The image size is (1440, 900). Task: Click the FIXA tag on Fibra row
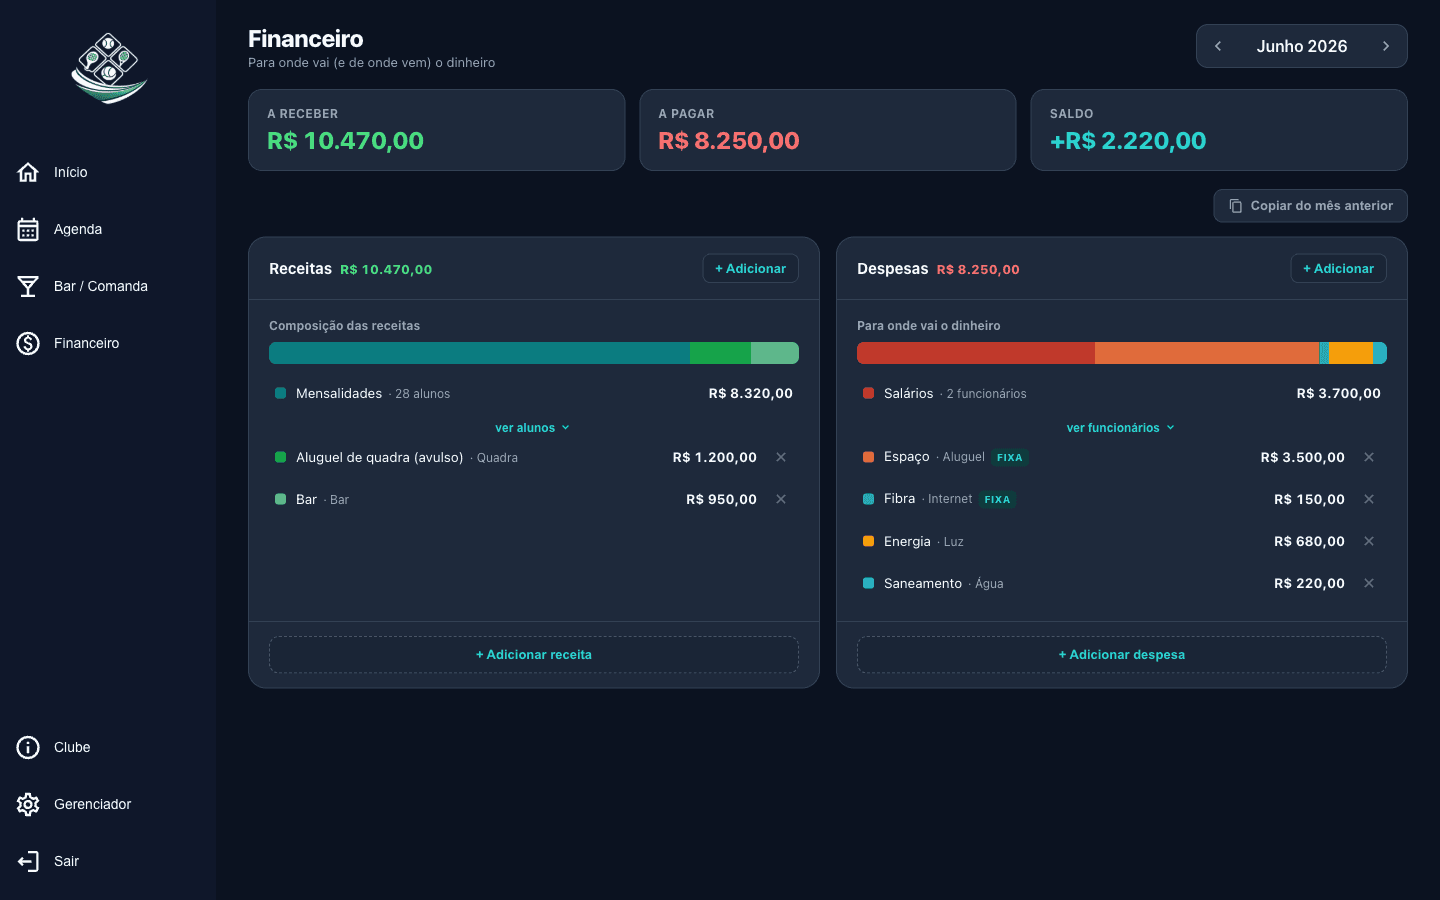click(997, 499)
